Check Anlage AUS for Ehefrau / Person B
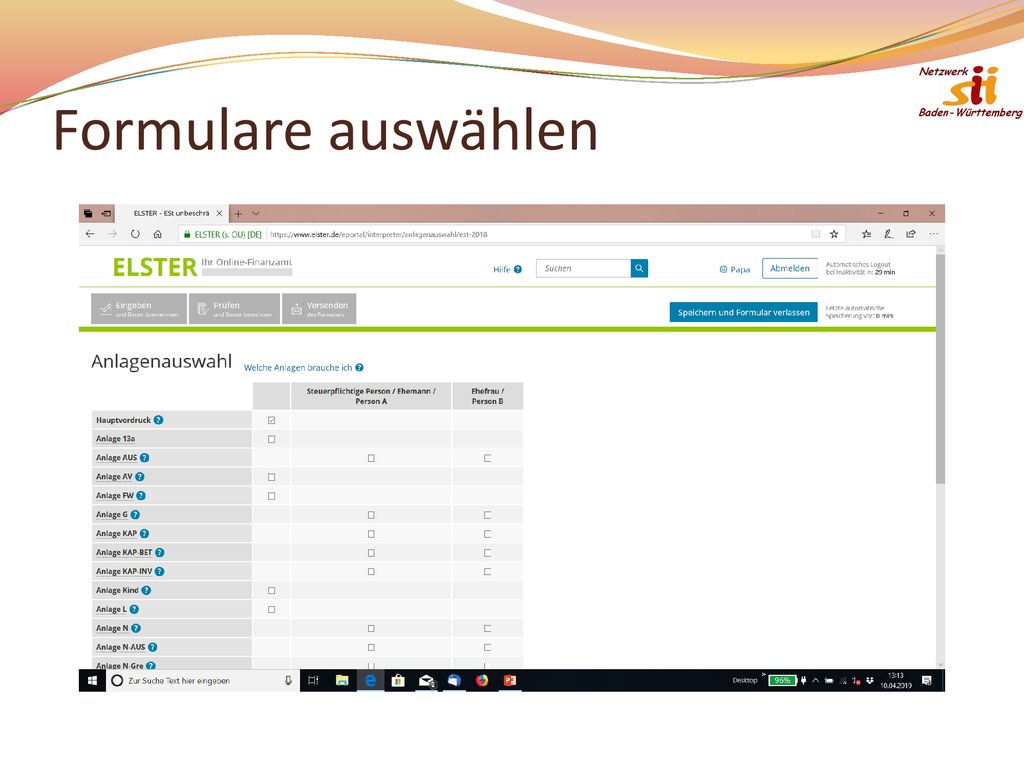Image resolution: width=1024 pixels, height=768 pixels. 487,458
